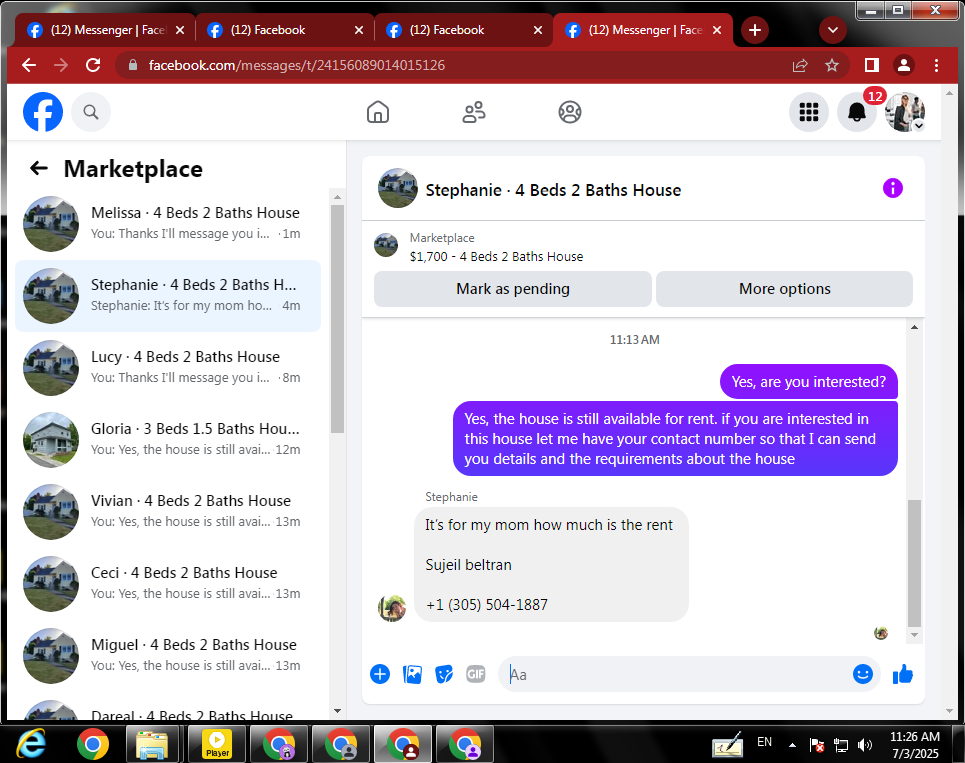965x763 pixels.
Task: Click the EN language indicator
Action: click(764, 742)
